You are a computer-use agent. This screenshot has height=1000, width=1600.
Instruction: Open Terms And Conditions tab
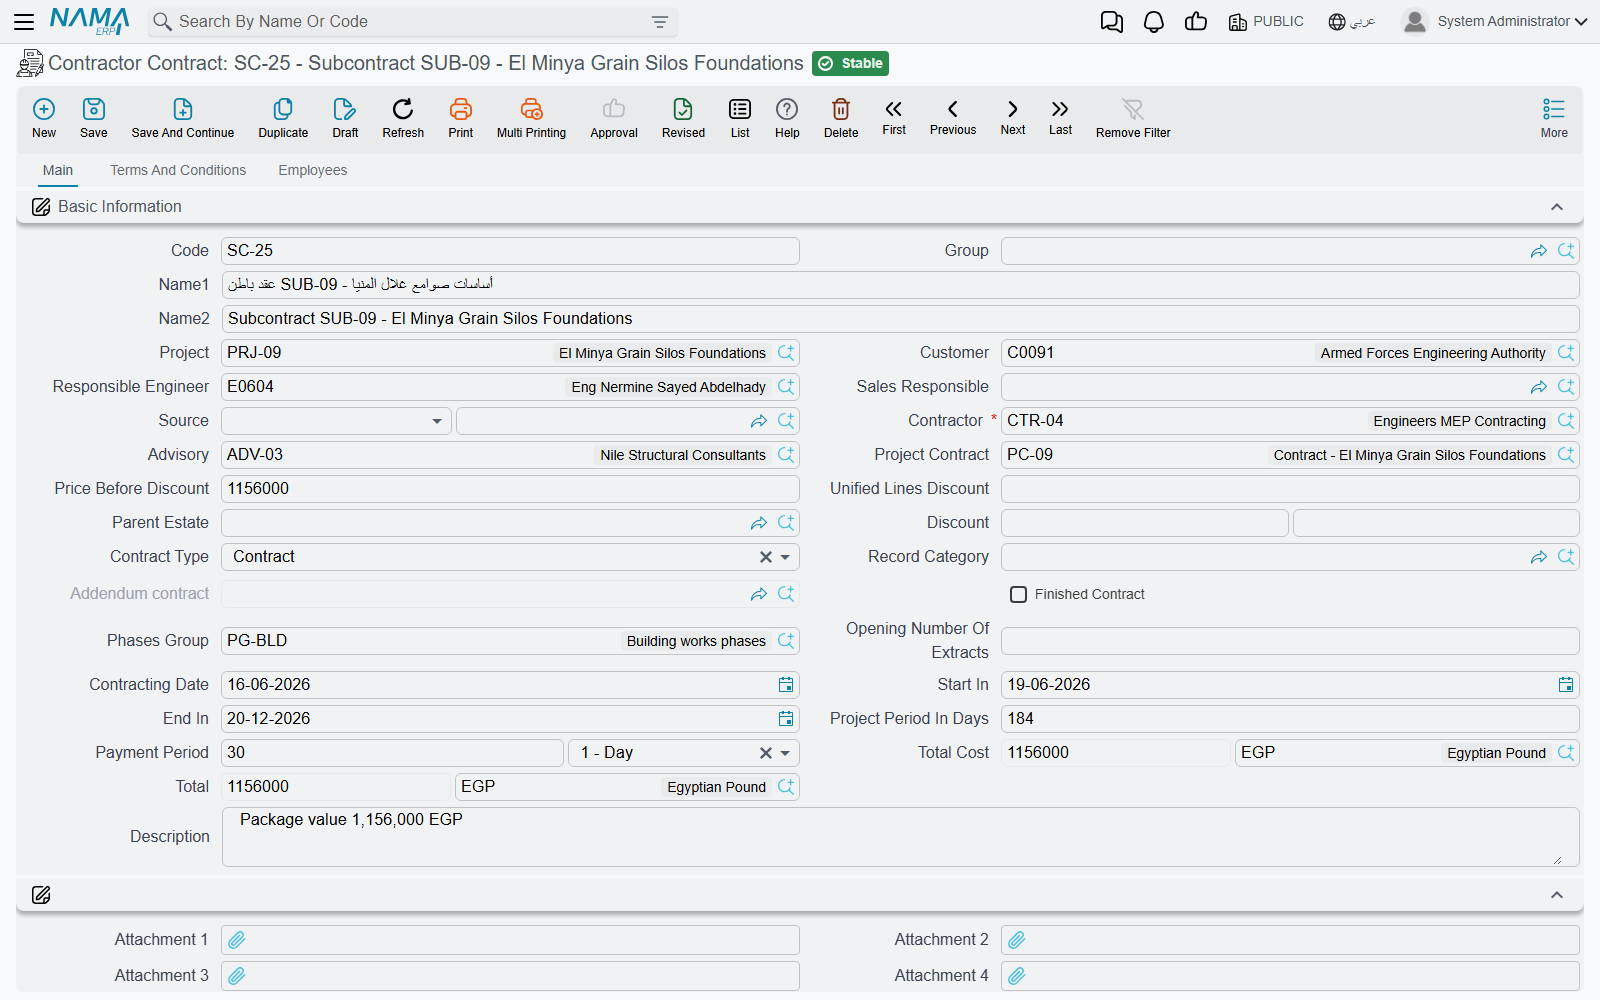(x=178, y=170)
